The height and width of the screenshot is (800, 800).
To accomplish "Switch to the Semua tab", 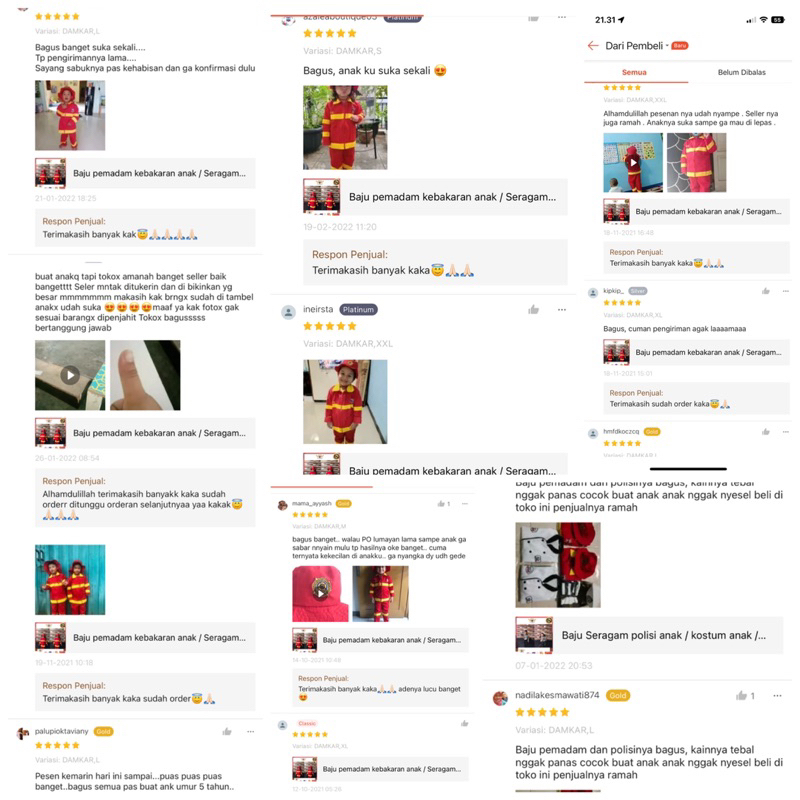I will pos(634,72).
